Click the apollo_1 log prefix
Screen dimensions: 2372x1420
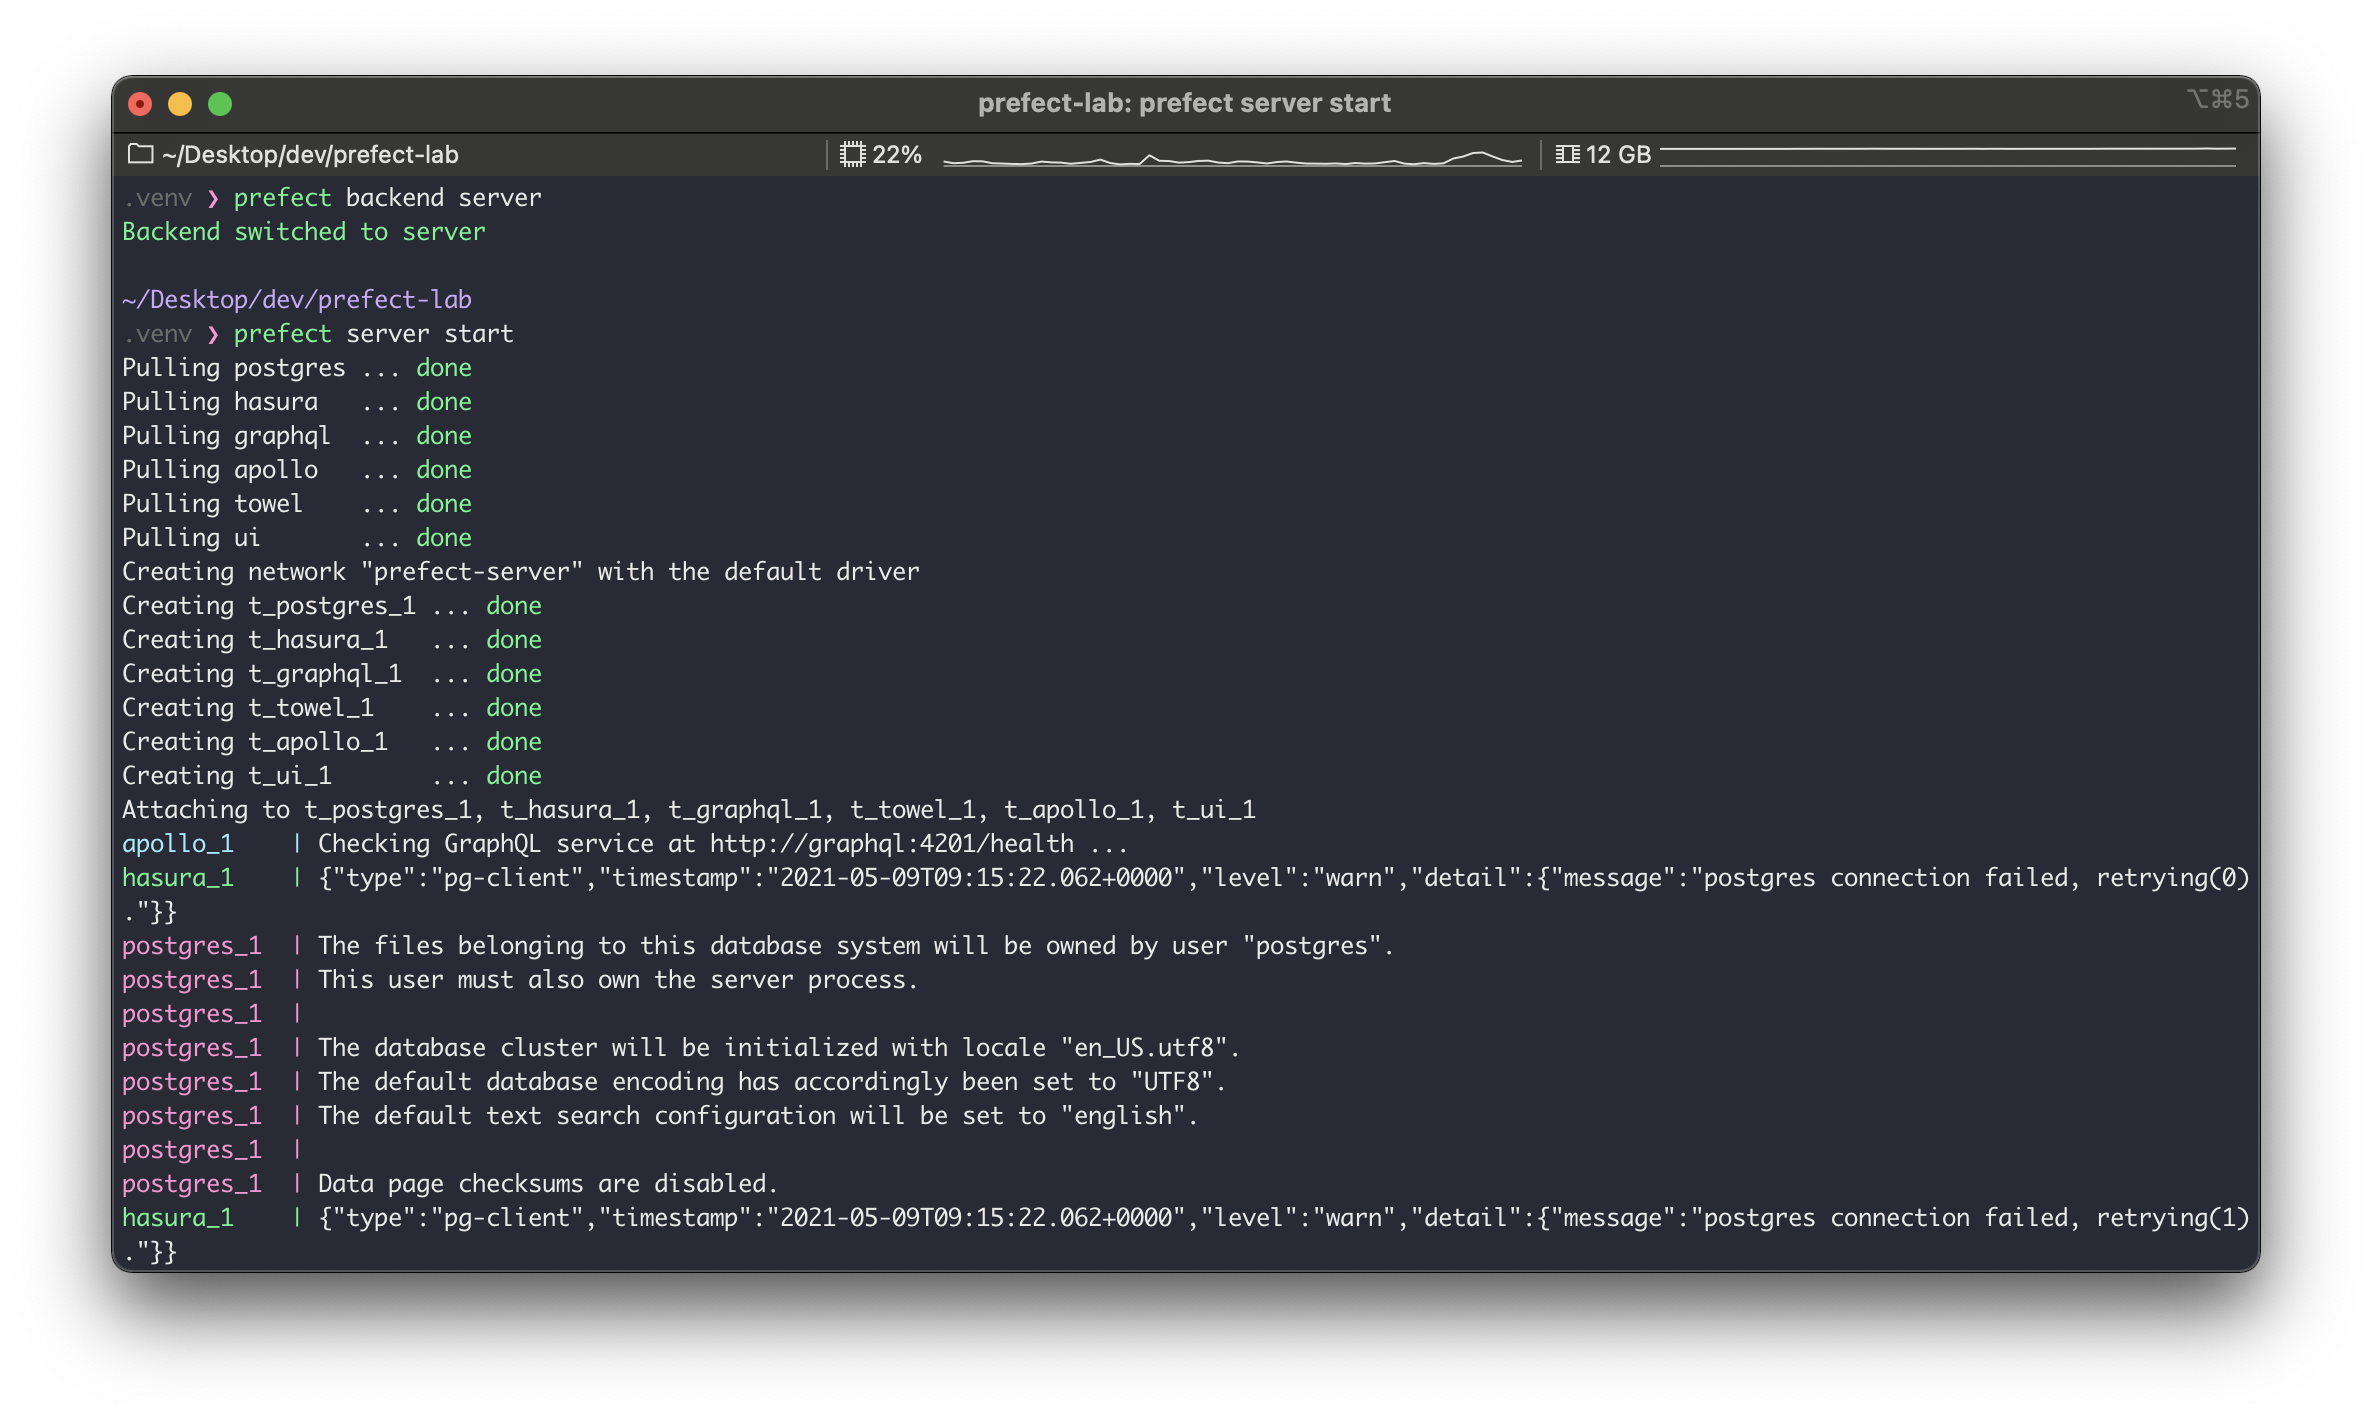pyautogui.click(x=177, y=844)
